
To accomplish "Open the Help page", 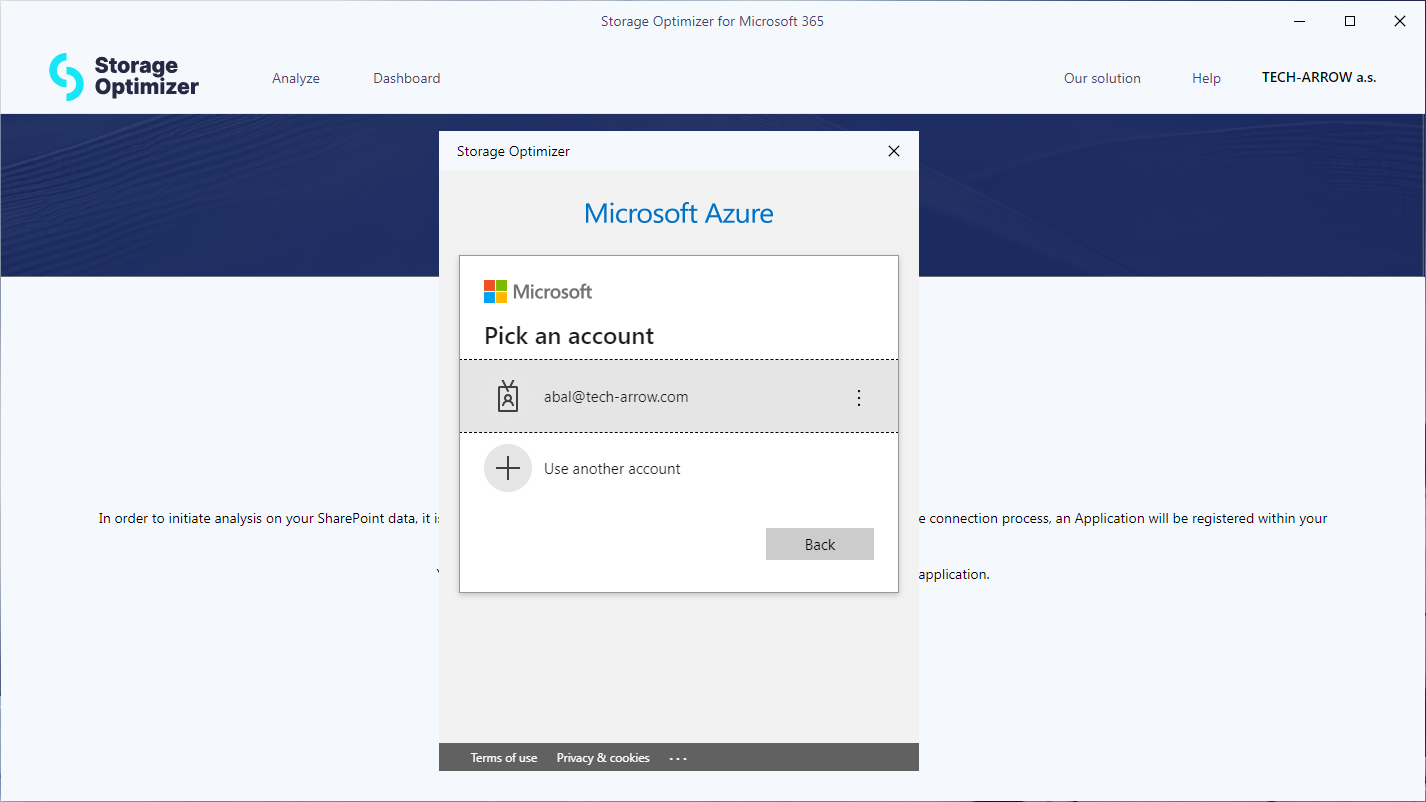I will (1206, 78).
